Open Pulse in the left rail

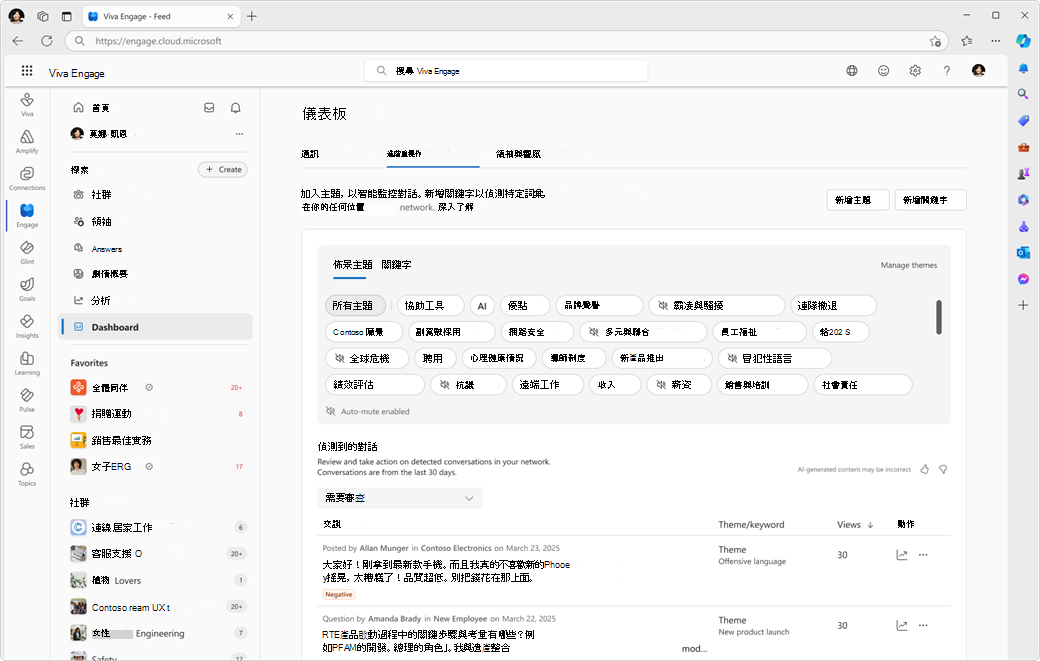27,400
